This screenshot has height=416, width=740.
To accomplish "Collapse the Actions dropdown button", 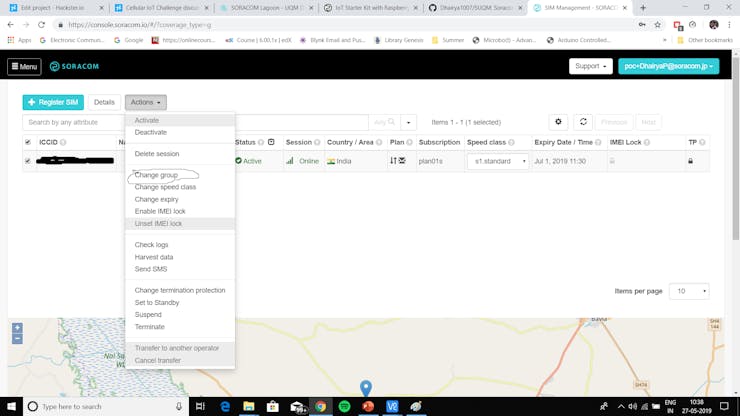I will click(x=145, y=102).
